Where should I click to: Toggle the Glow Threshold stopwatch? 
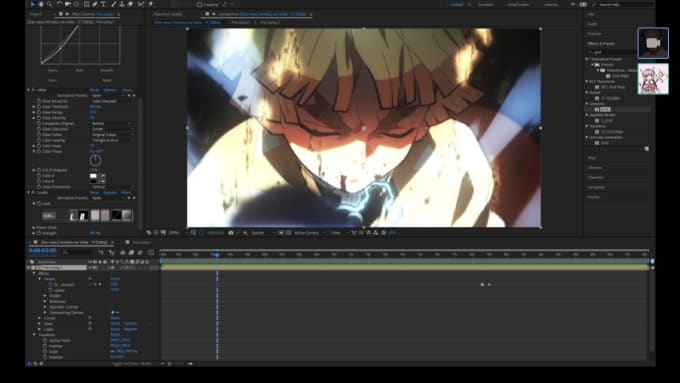[39, 106]
